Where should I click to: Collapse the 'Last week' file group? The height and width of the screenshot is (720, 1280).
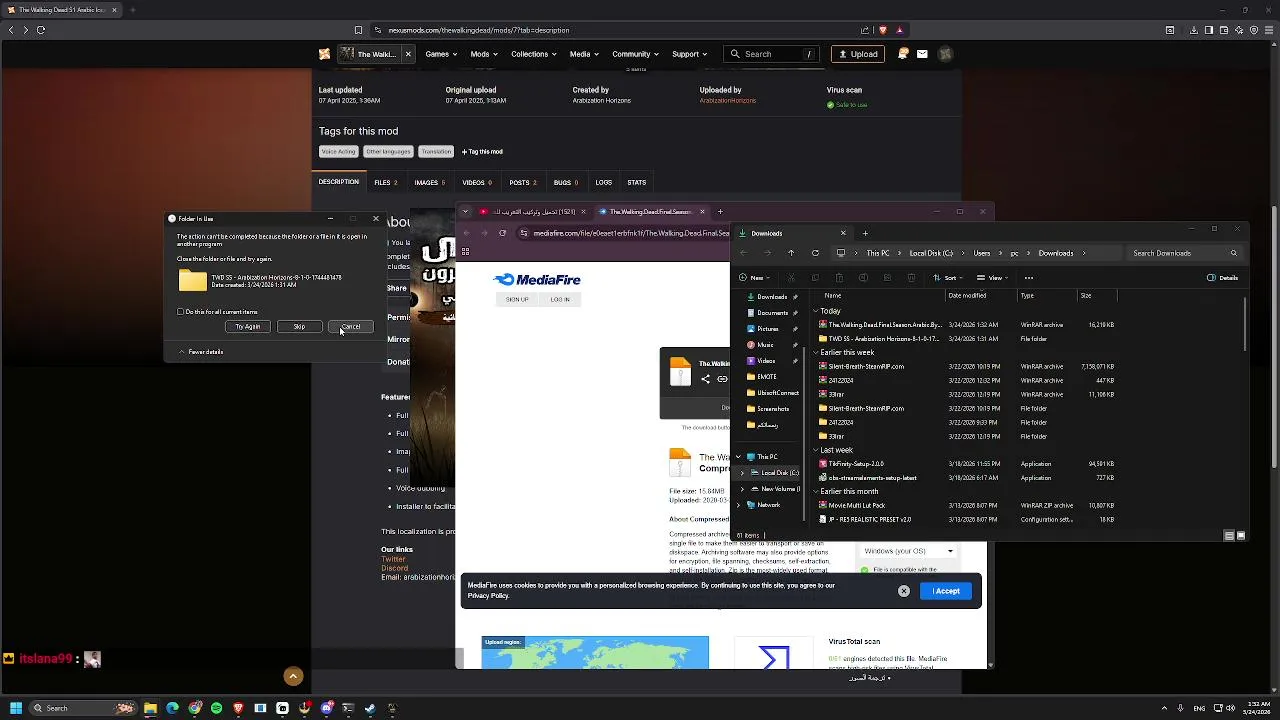point(815,451)
